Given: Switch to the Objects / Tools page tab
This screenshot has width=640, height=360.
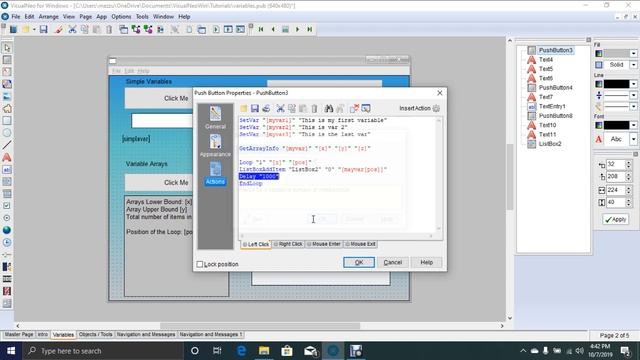Looking at the screenshot, I should point(95,334).
